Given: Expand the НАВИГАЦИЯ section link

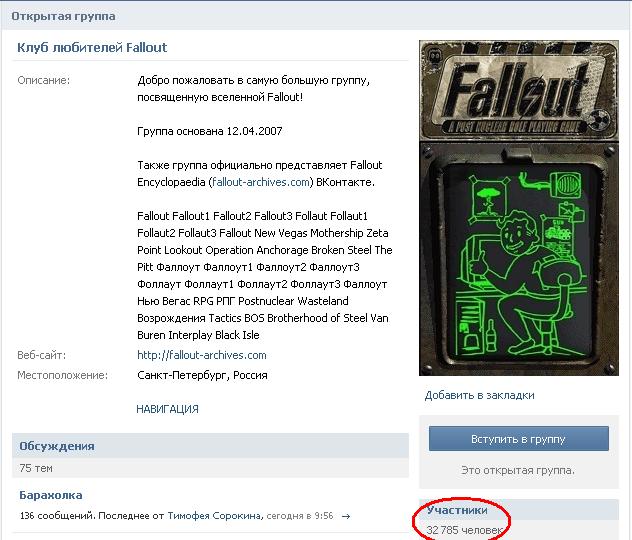Looking at the screenshot, I should click(x=167, y=409).
